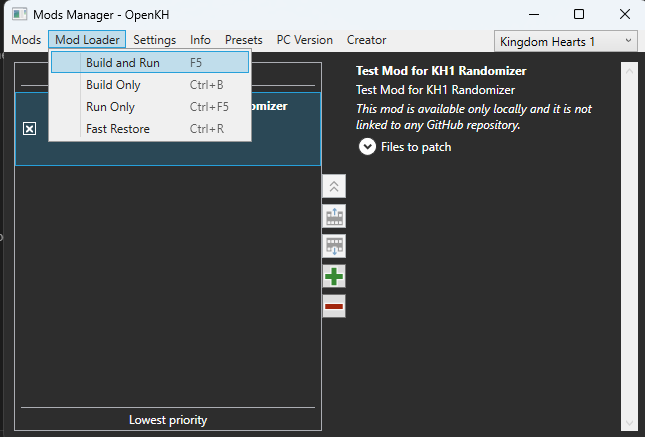The height and width of the screenshot is (437, 645).
Task: Expand the Files to patch section
Action: [367, 146]
